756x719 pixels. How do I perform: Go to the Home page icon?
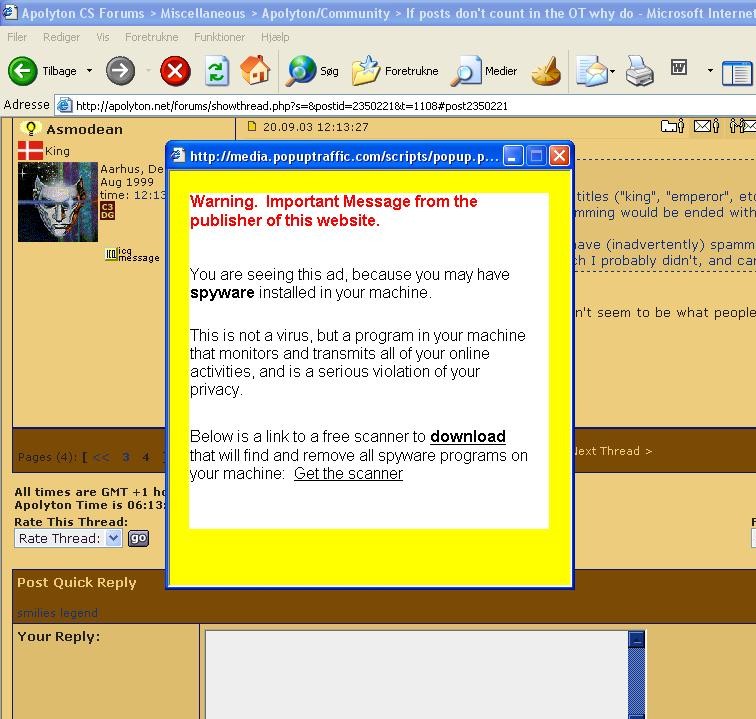tap(256, 70)
